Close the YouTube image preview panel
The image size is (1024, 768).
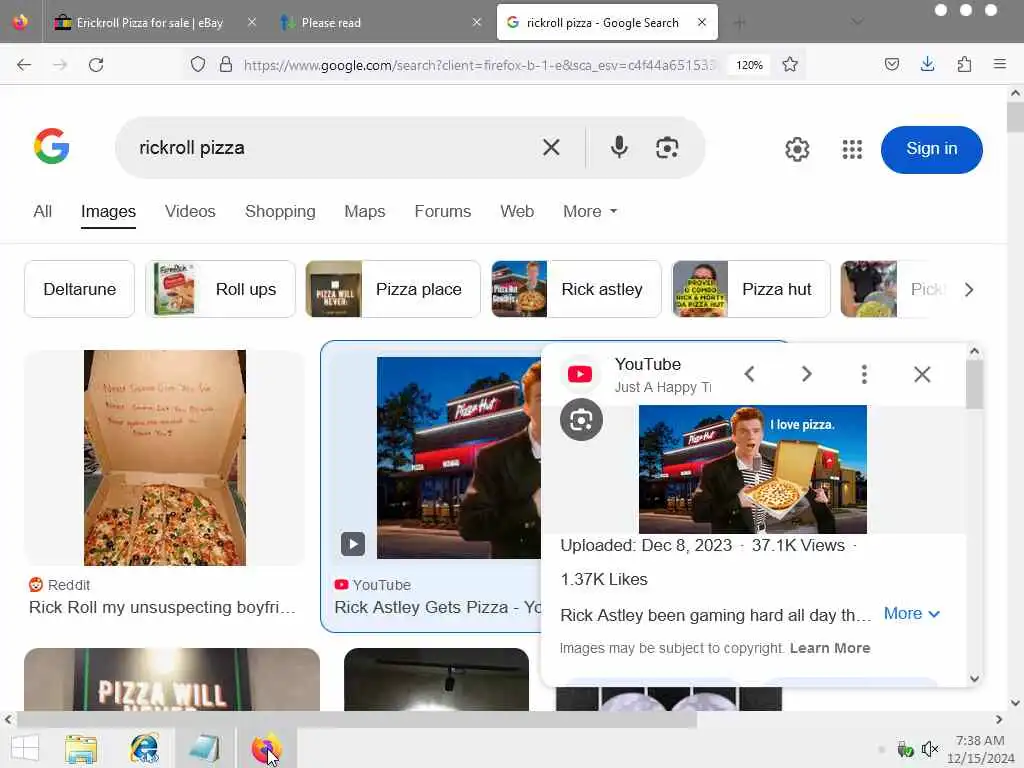(x=922, y=374)
